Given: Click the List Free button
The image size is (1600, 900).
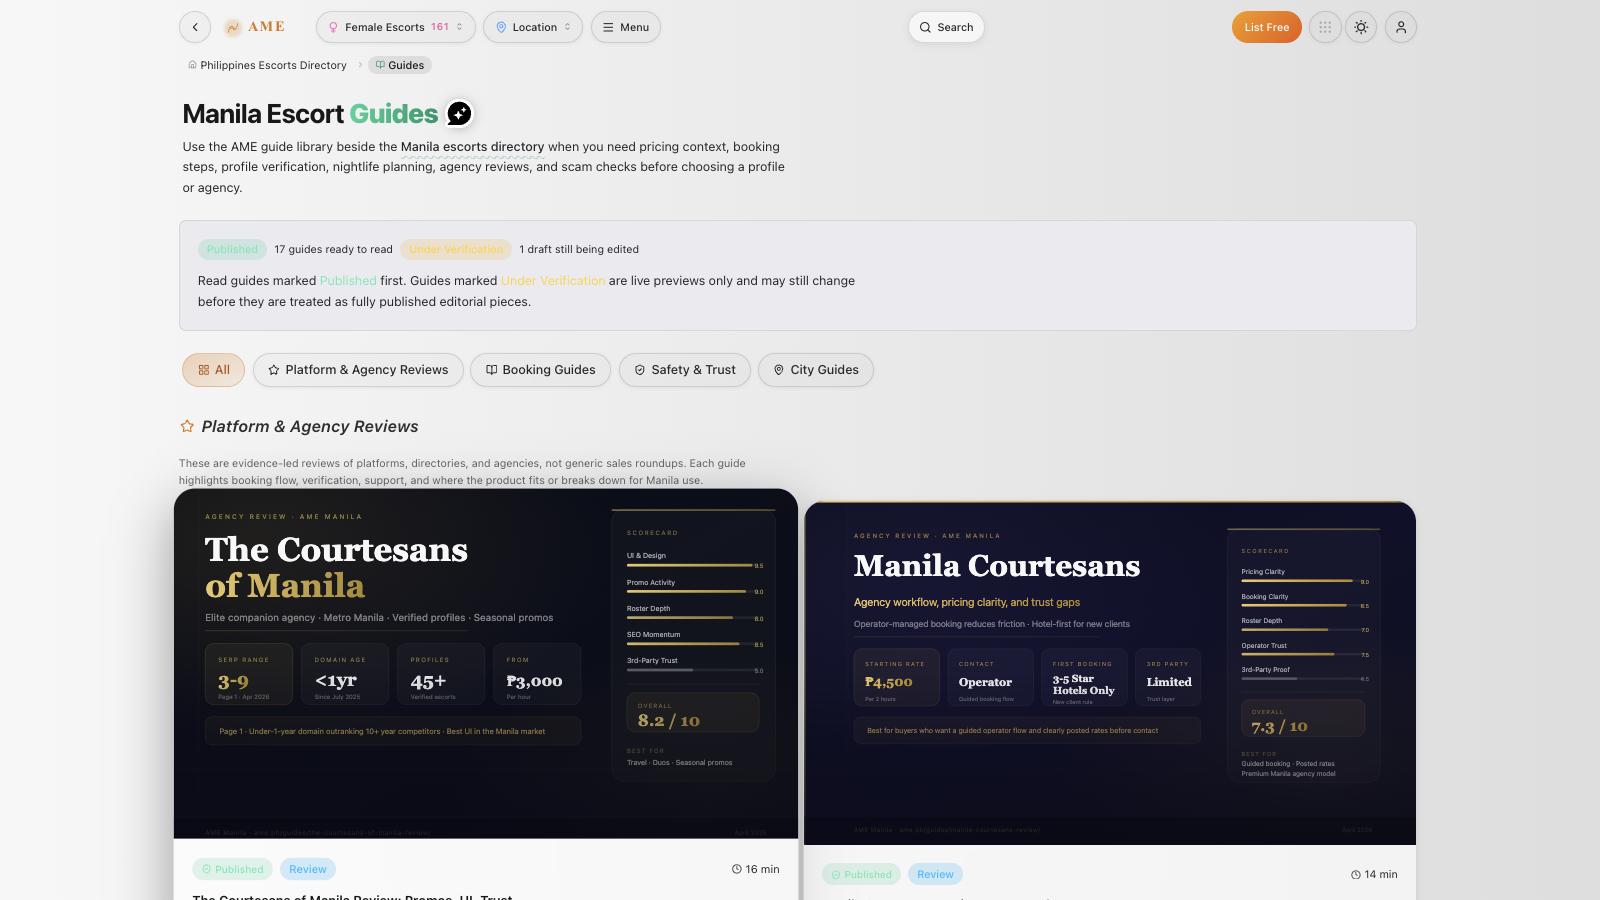Looking at the screenshot, I should tap(1267, 27).
